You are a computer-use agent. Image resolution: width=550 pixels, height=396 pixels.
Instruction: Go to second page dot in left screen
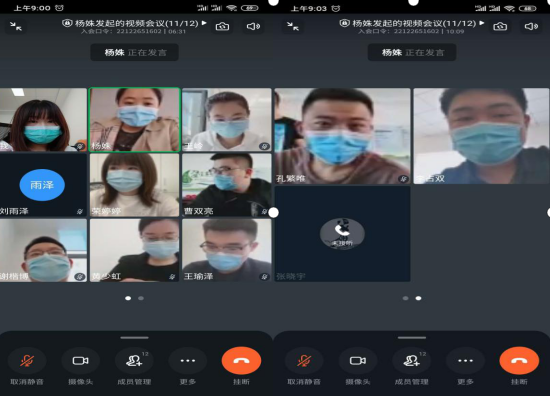[x=141, y=298]
